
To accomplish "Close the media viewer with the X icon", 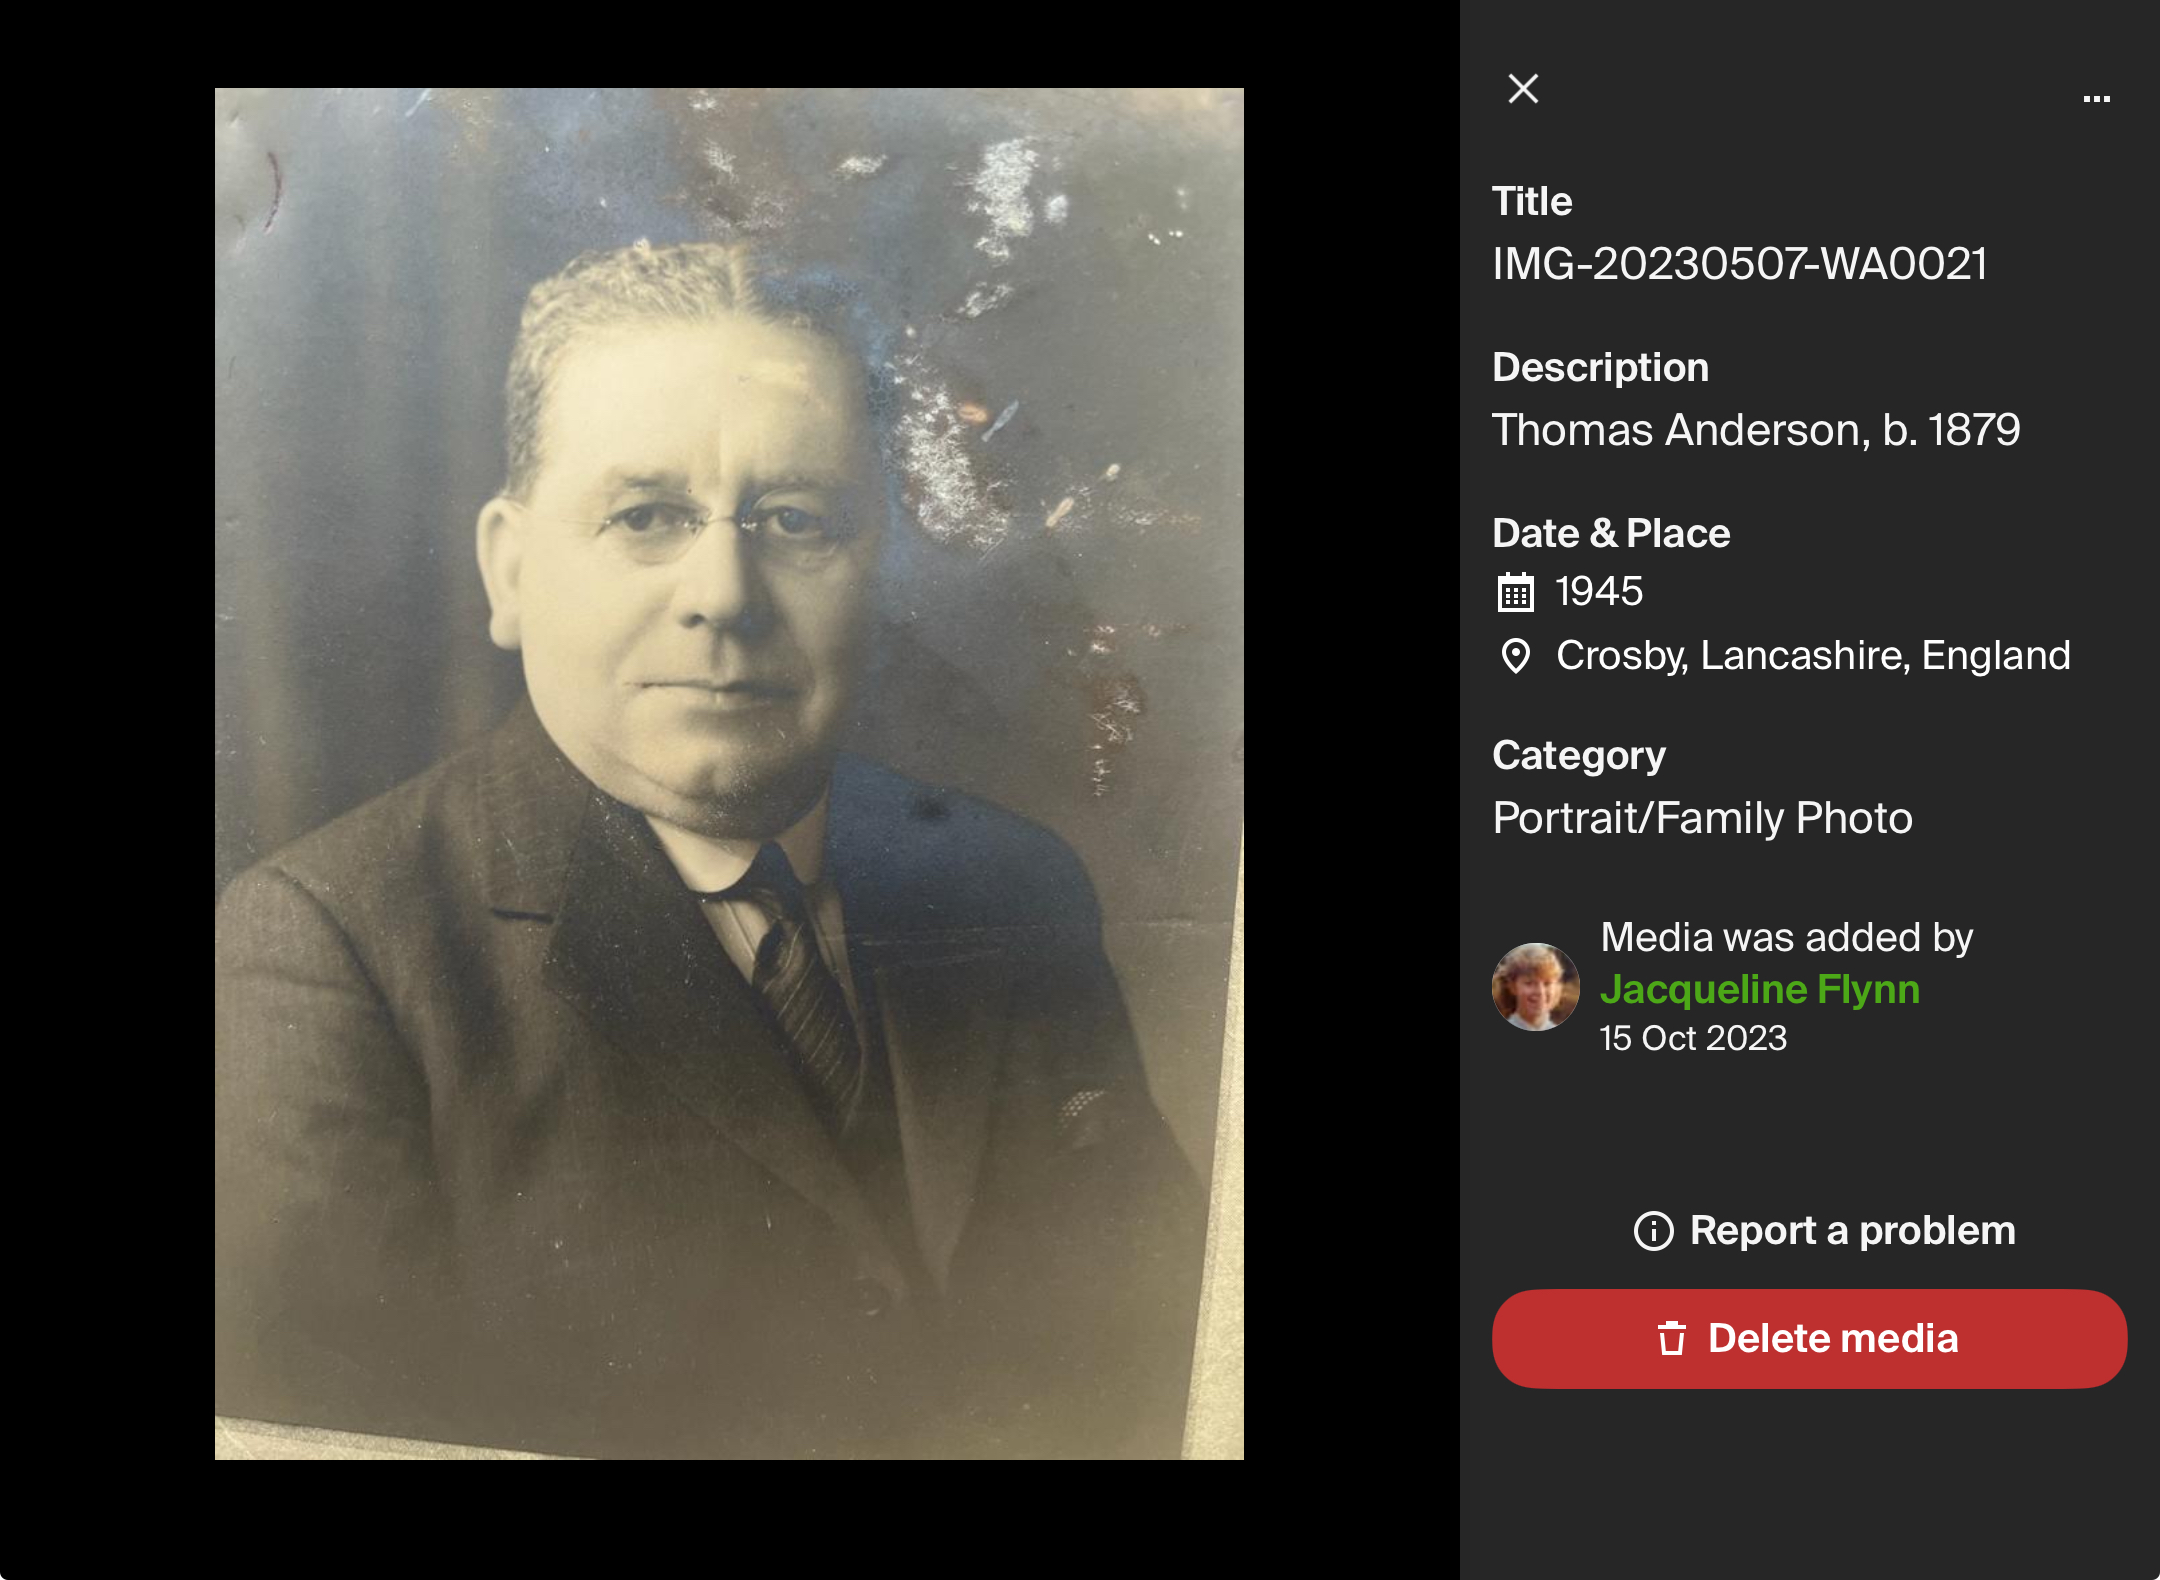I will [1523, 89].
